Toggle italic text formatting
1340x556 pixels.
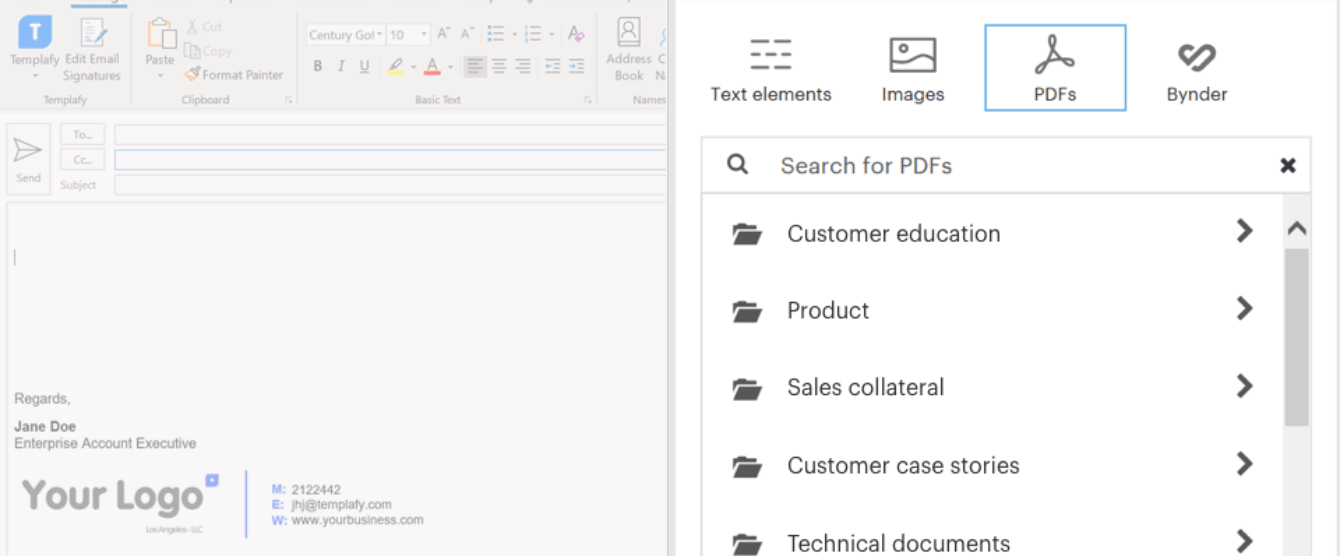click(341, 67)
